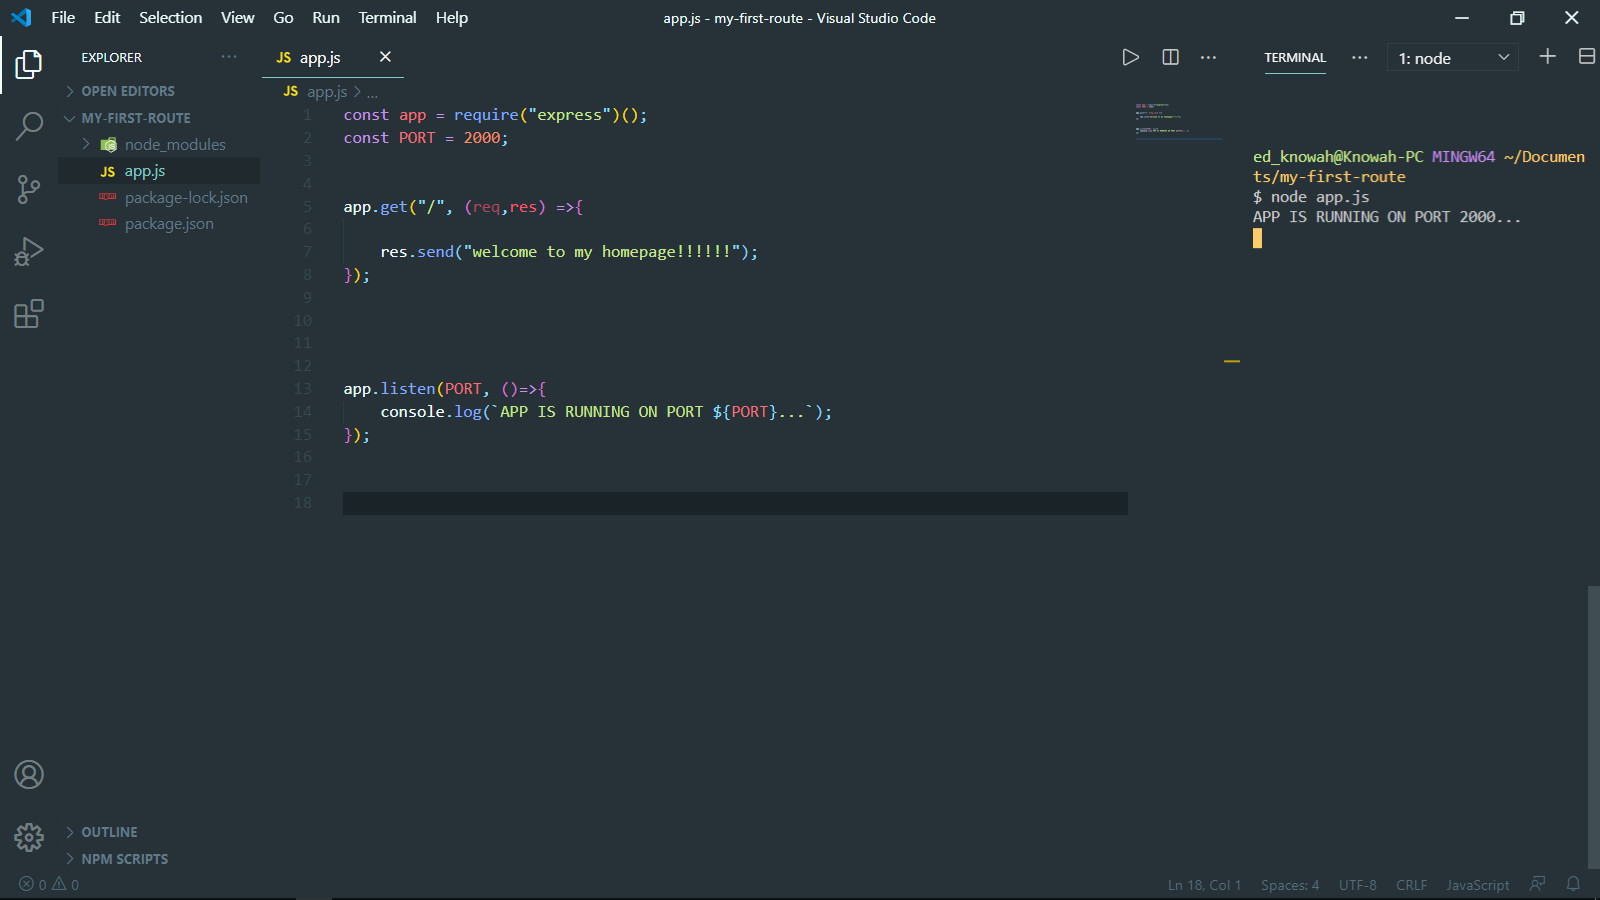Change language mode via JavaScript item
The width and height of the screenshot is (1600, 900).
click(1477, 885)
